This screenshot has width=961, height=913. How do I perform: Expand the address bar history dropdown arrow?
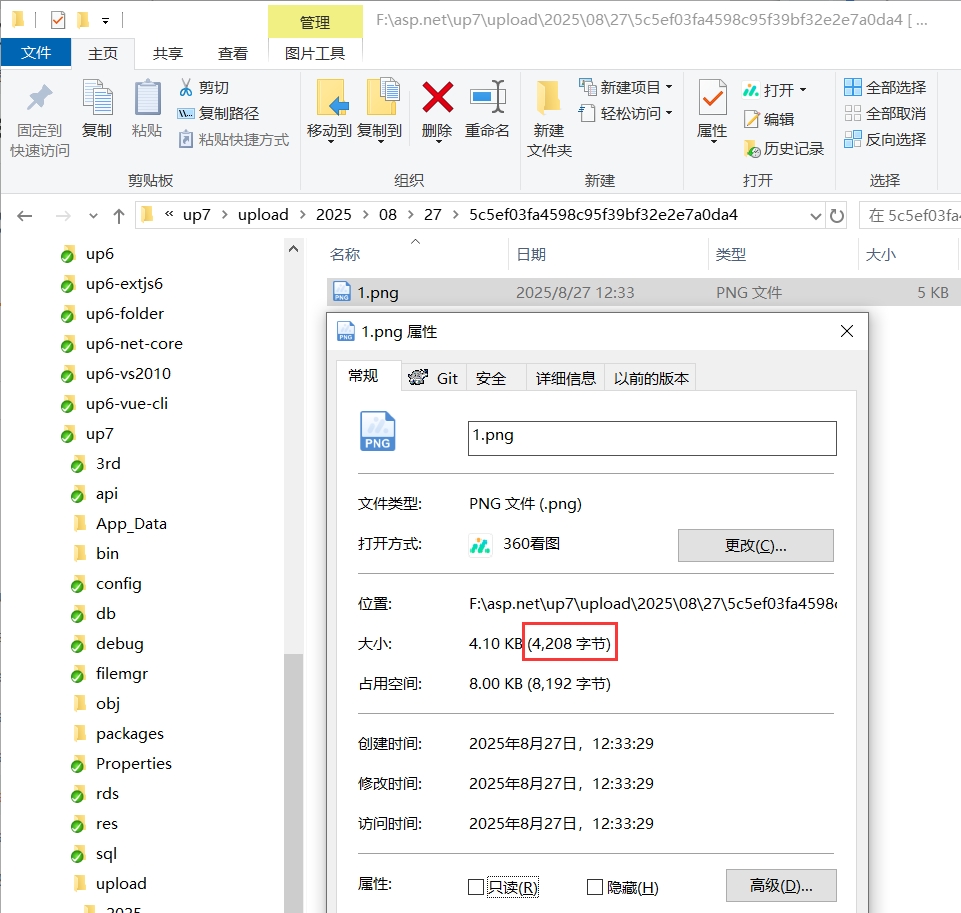point(815,216)
